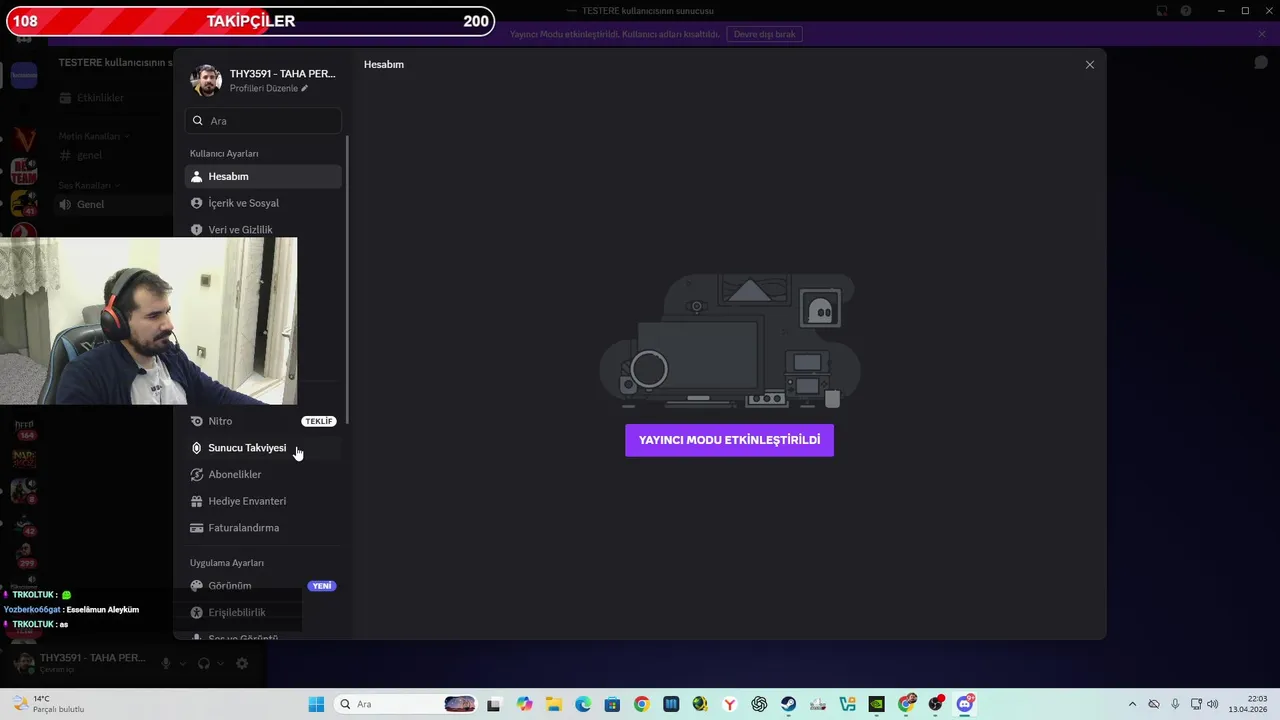The height and width of the screenshot is (720, 1280).
Task: Click the settings search field Ara
Action: (263, 120)
